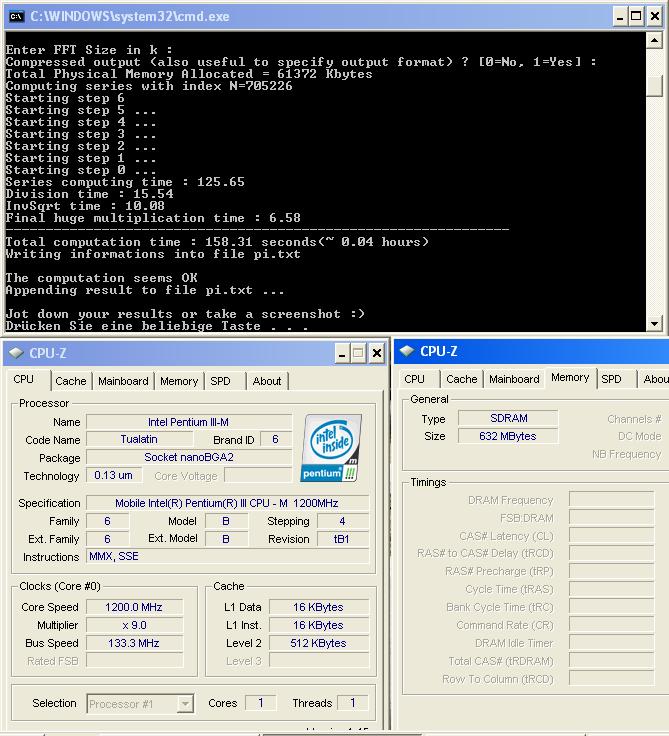Switch to Mainboard tab in right CPU-Z
The image size is (669, 736).
coord(514,379)
